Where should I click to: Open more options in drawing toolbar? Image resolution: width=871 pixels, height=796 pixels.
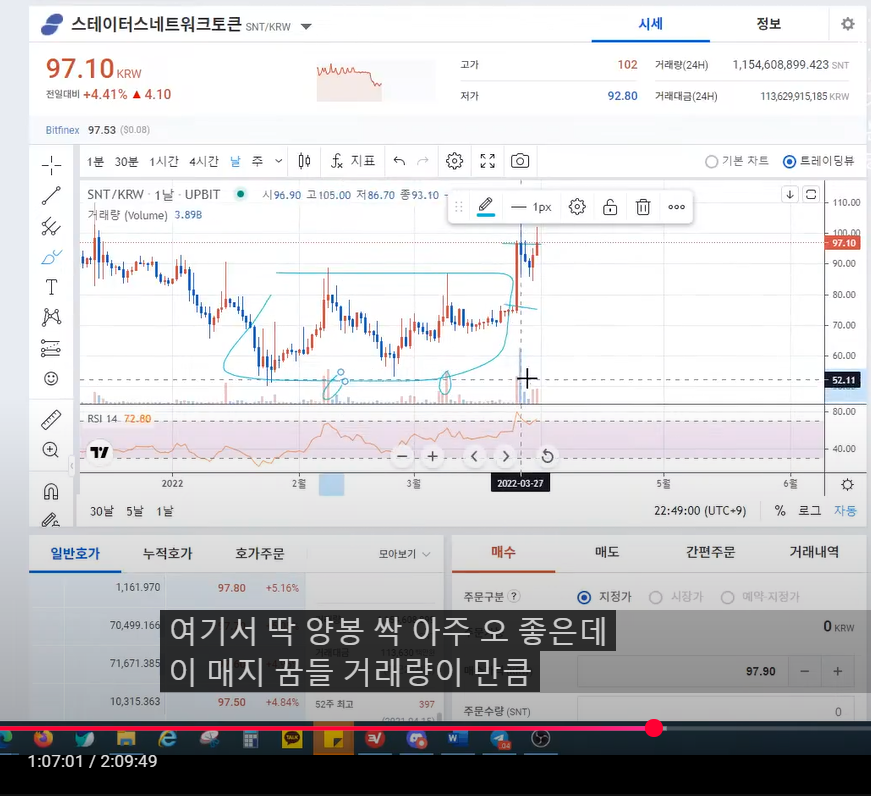676,207
